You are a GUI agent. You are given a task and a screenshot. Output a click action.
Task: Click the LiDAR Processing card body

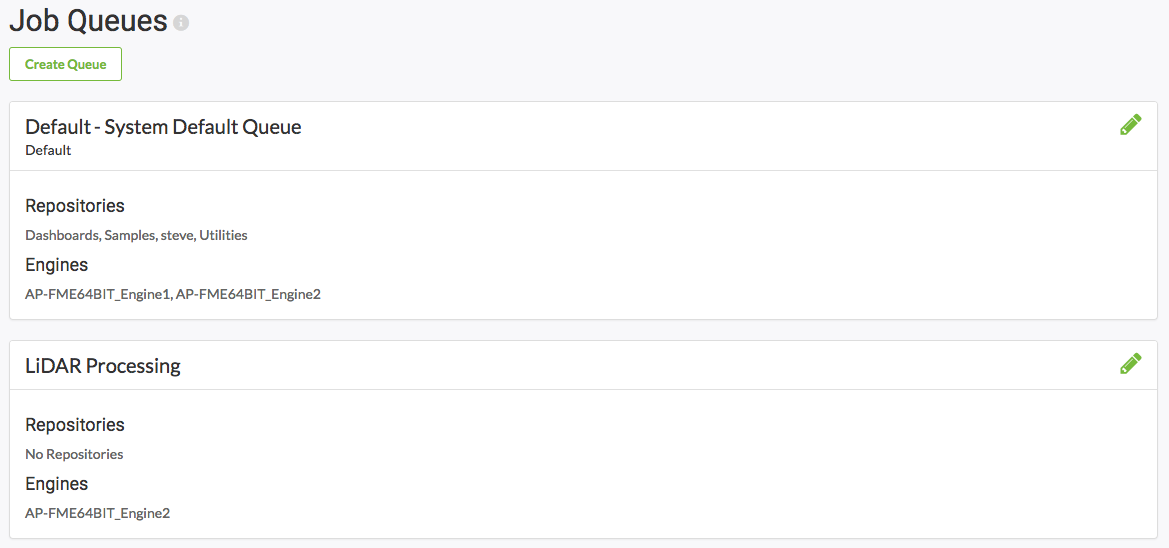(x=583, y=464)
